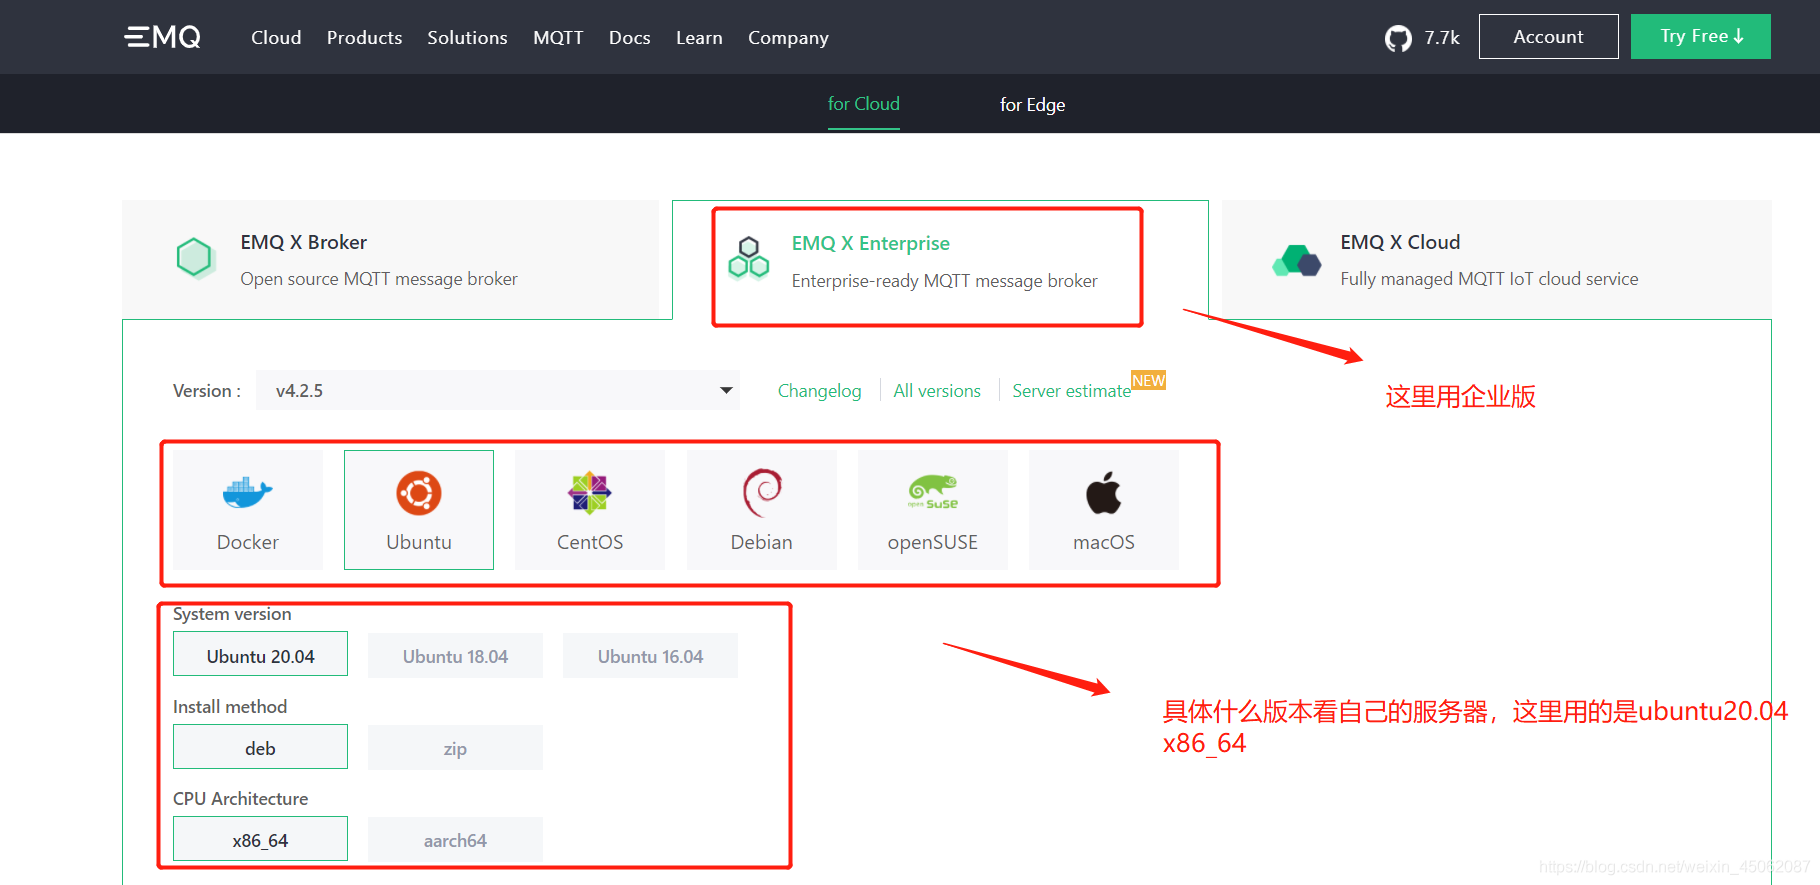Choose Ubuntu 20.04 system version
The image size is (1820, 885).
(x=260, y=654)
